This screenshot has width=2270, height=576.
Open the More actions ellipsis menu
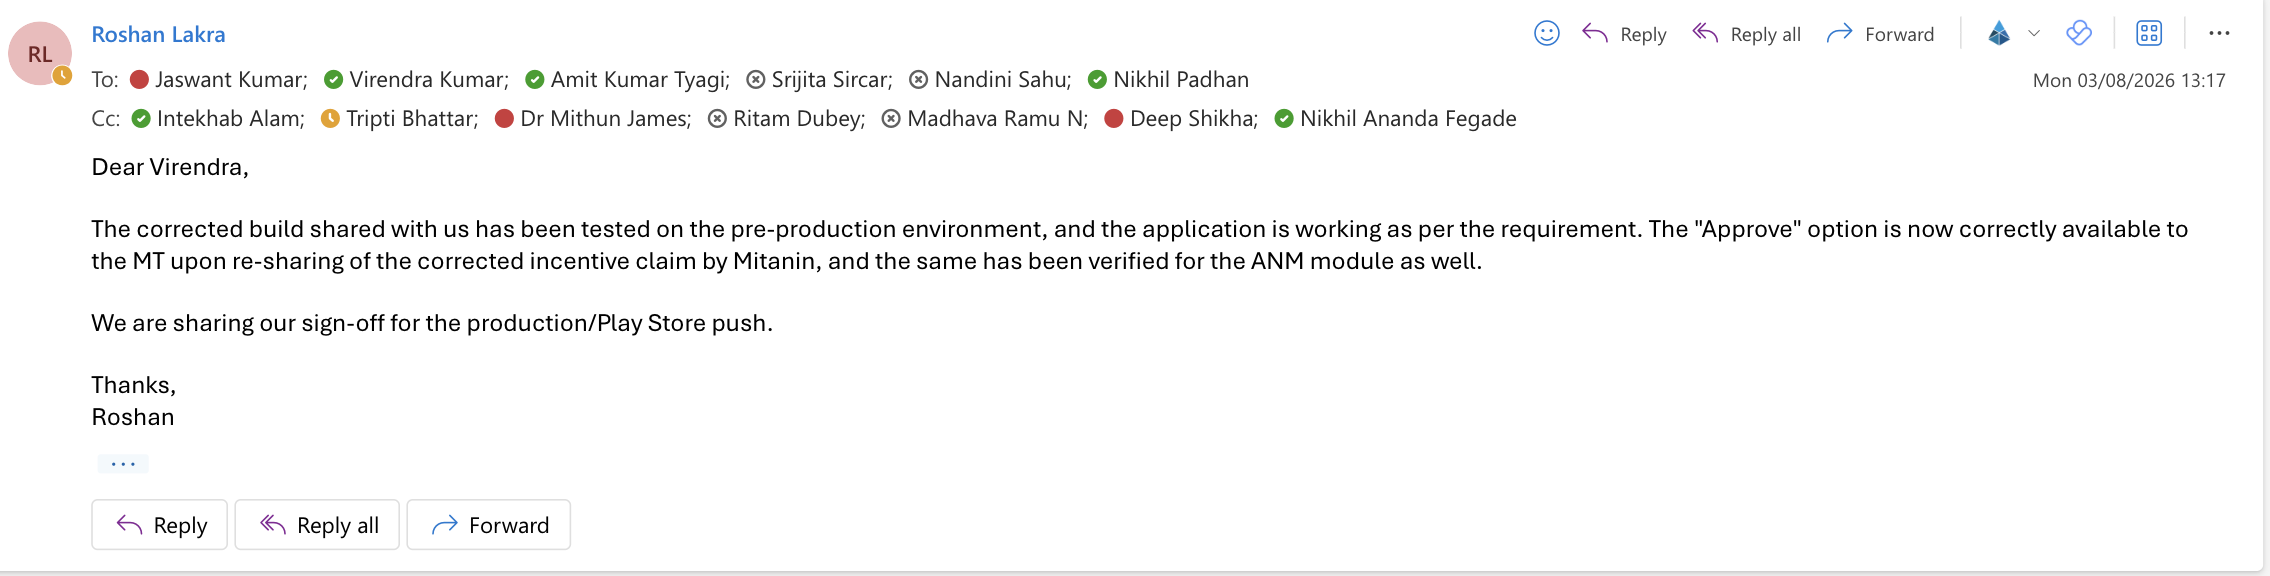click(2219, 34)
